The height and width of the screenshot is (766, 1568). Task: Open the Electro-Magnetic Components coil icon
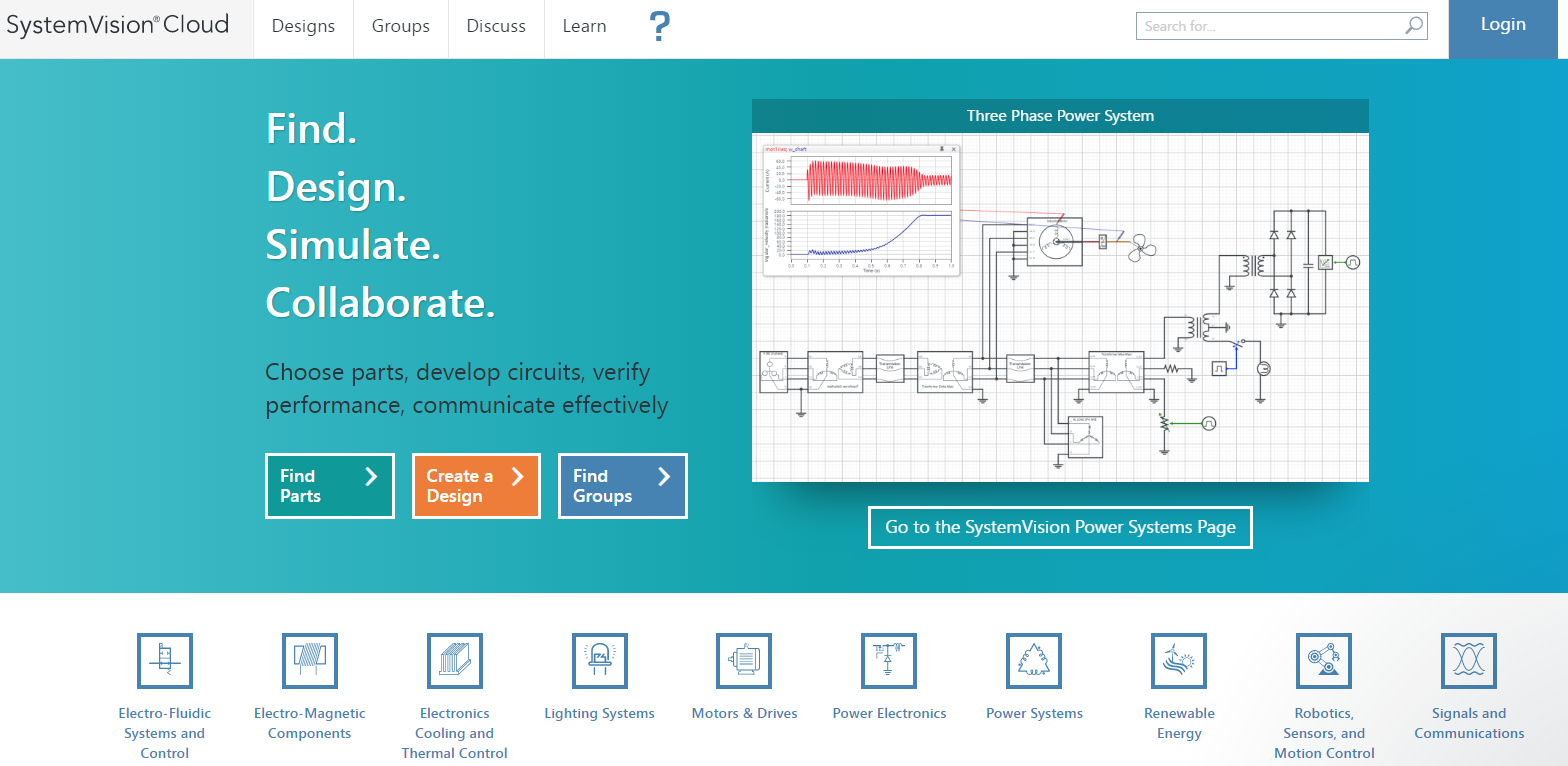pos(310,661)
